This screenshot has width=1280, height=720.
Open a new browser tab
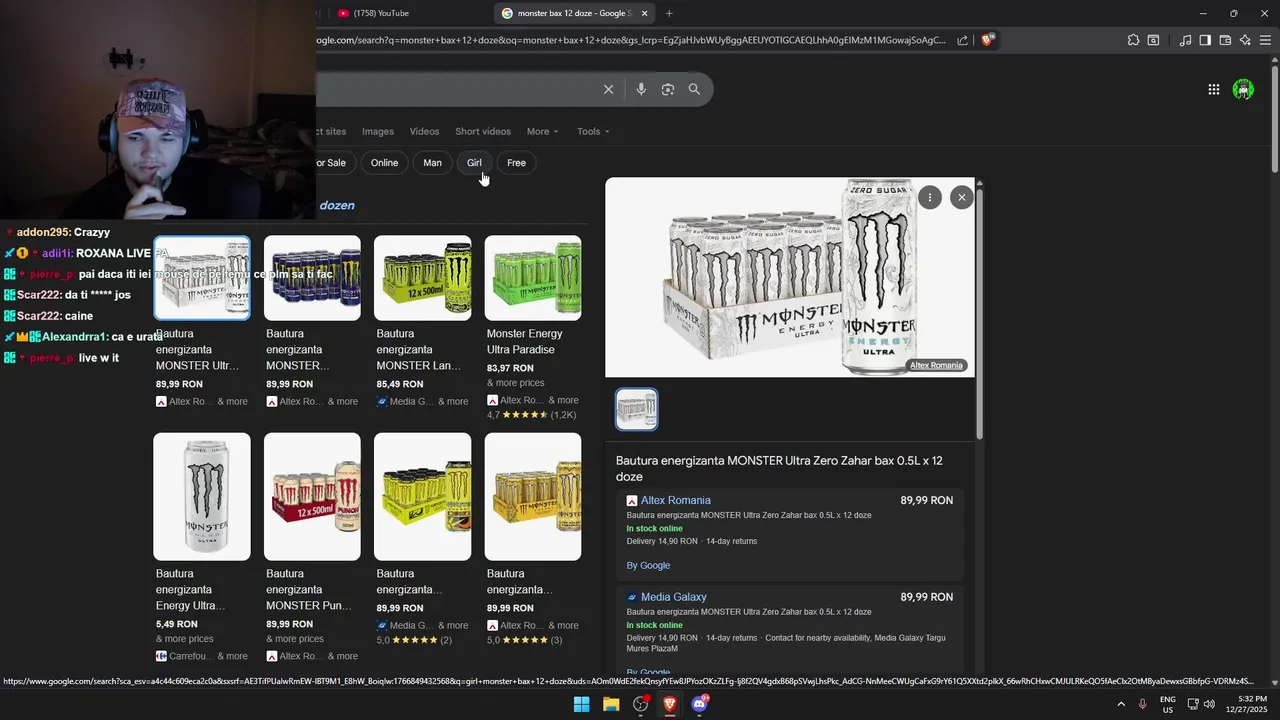669,13
